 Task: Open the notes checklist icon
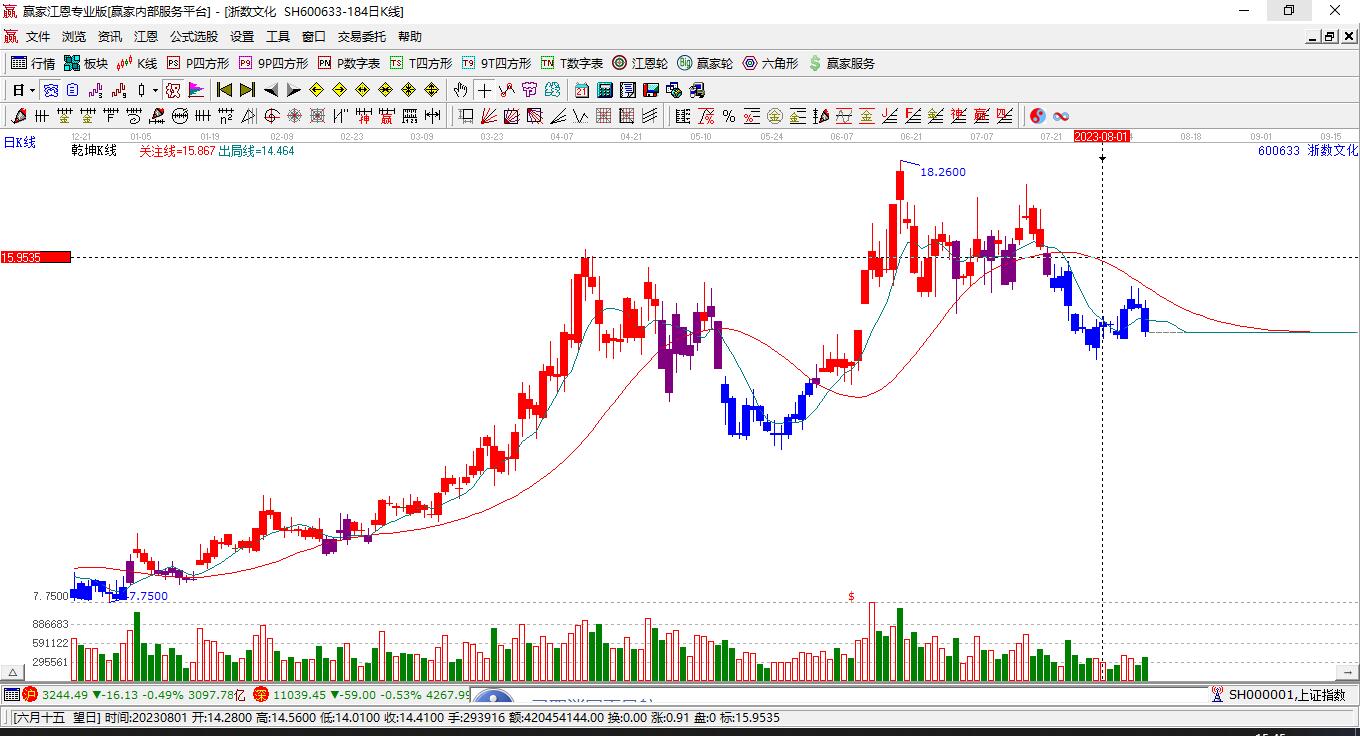(x=627, y=90)
